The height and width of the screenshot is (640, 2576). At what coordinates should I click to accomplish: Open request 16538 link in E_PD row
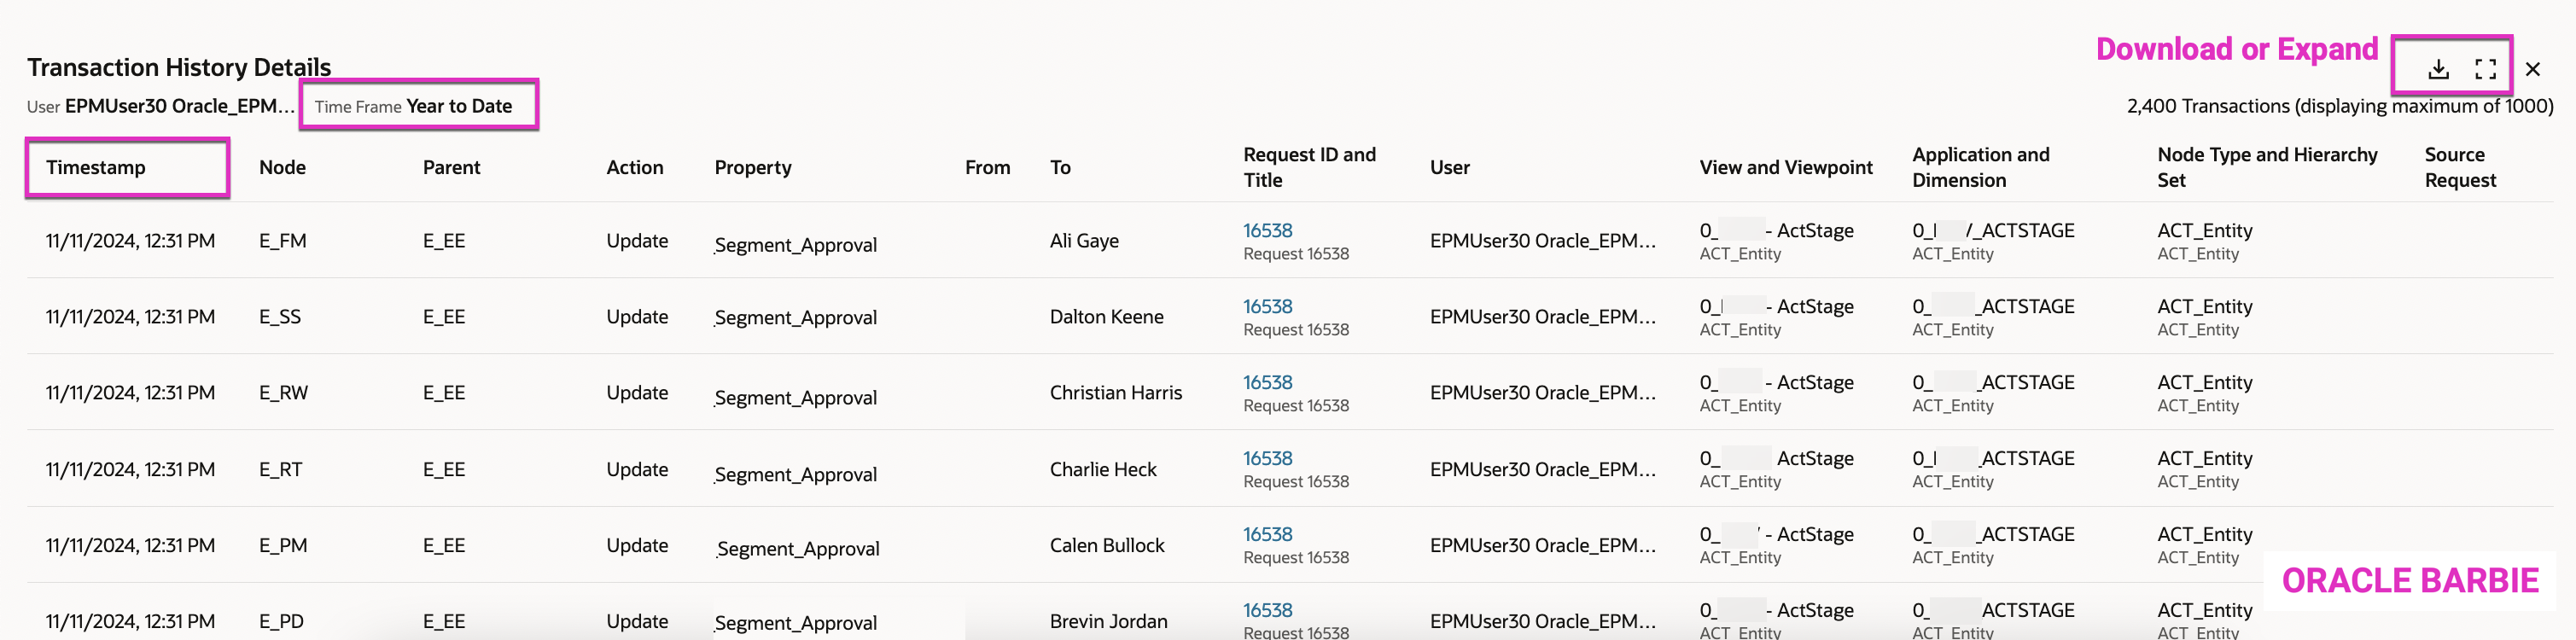point(1267,610)
